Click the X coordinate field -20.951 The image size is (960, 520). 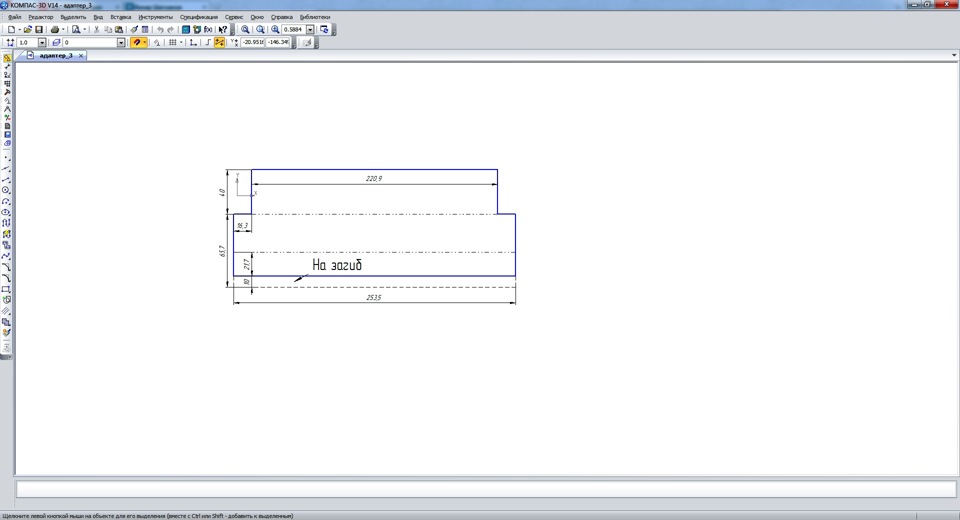click(x=253, y=42)
